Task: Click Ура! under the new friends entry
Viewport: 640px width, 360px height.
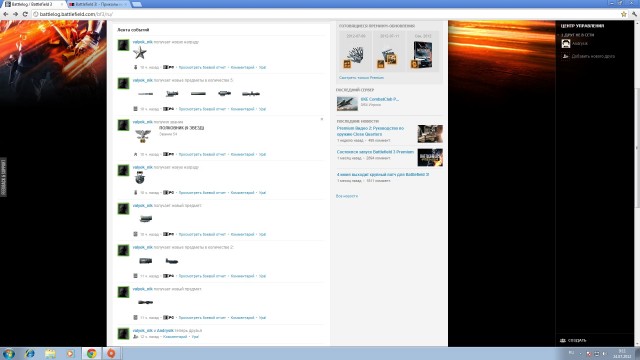Action: [x=195, y=337]
